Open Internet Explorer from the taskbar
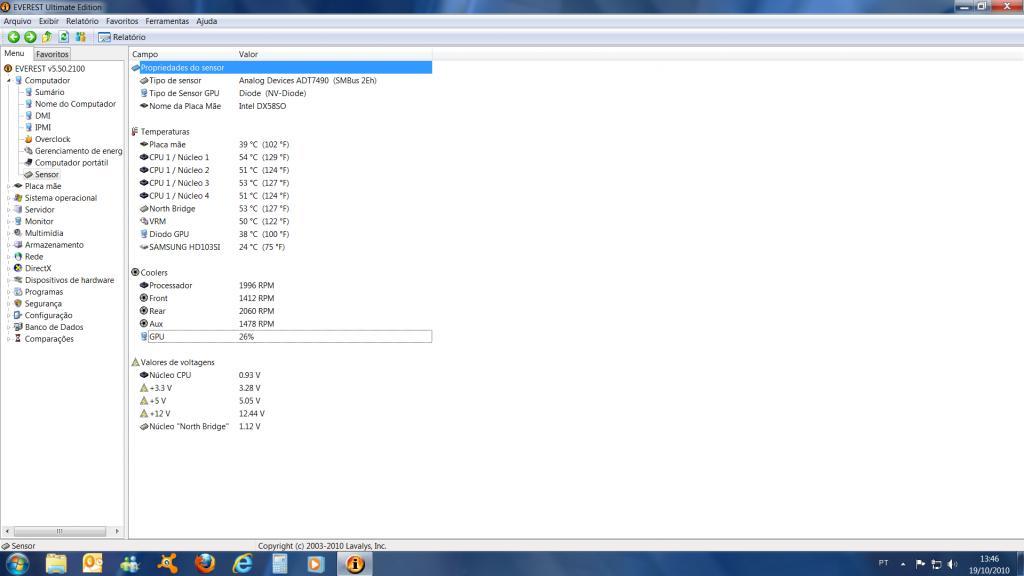Screen dimensions: 1024x576 (243, 564)
